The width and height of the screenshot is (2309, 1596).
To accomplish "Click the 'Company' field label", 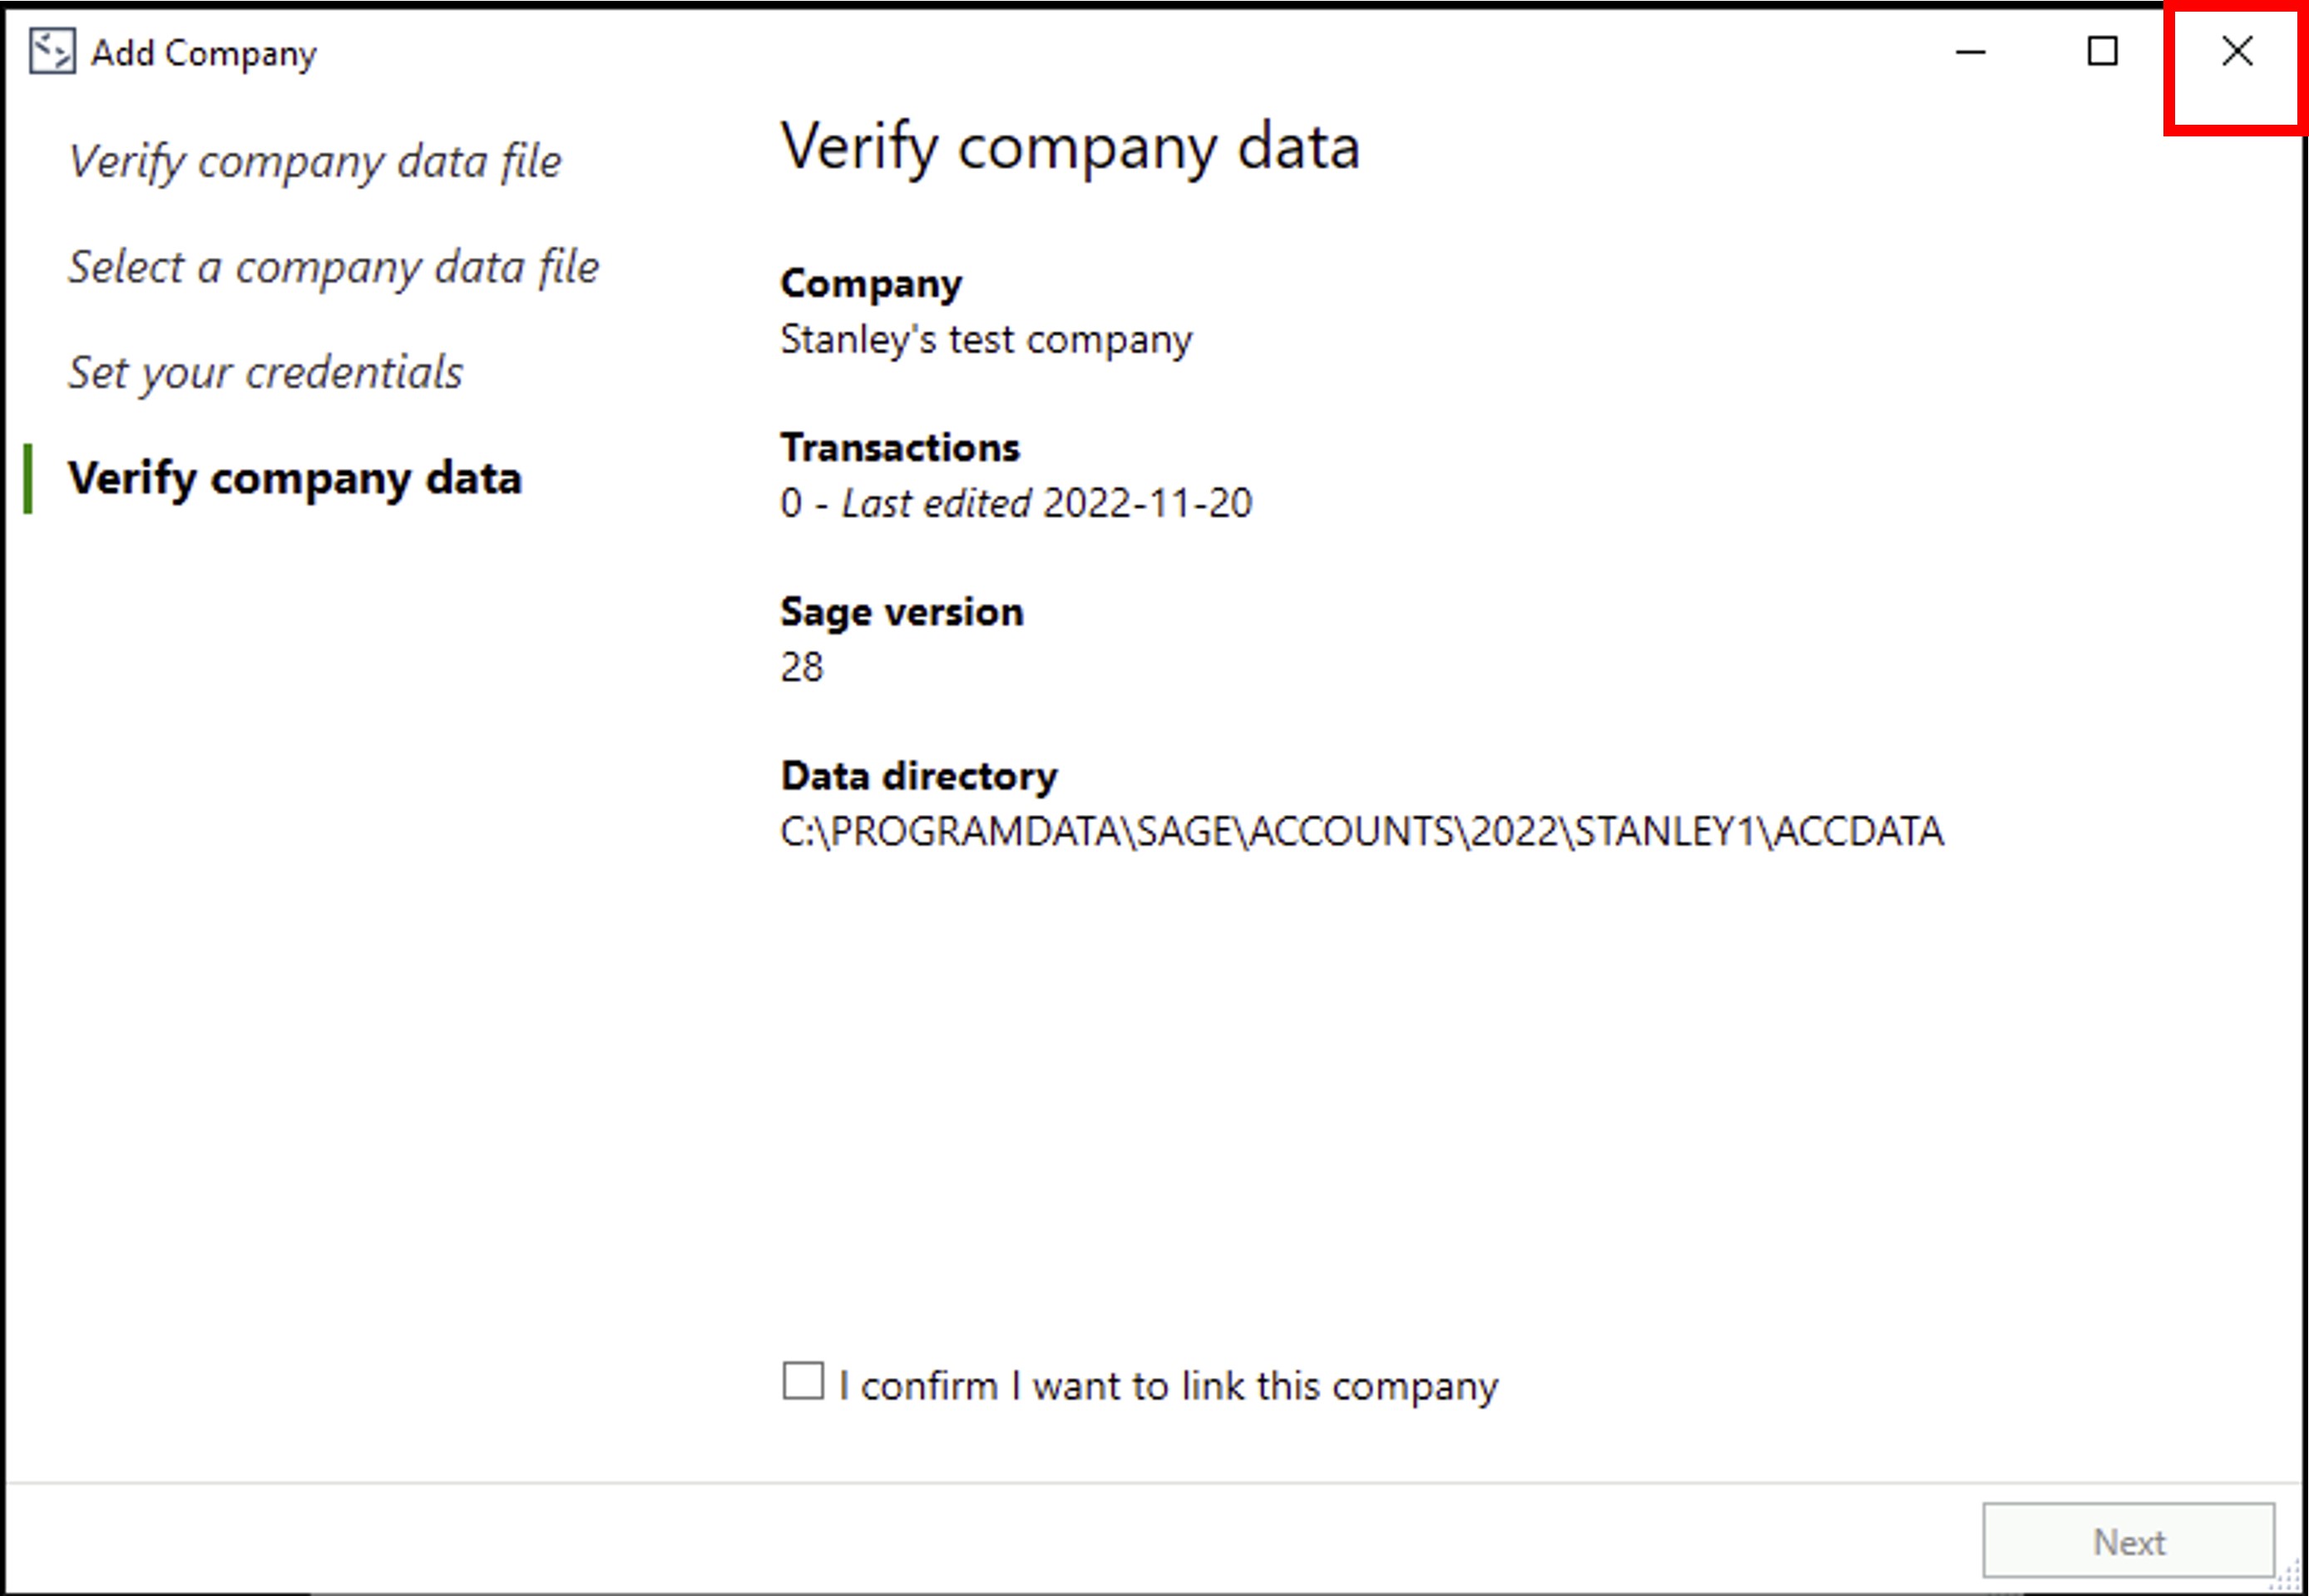I will (871, 283).
